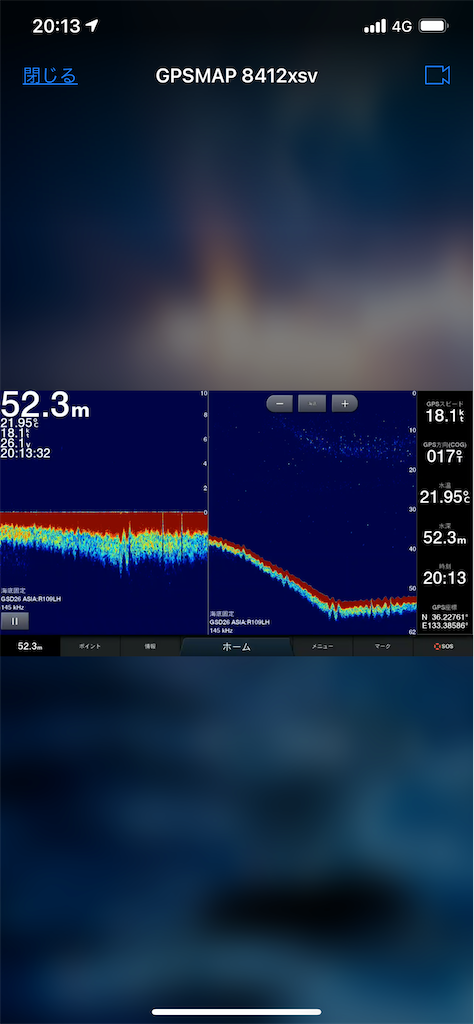Tap the GPSスピード 18.1 kt data field

(445, 413)
